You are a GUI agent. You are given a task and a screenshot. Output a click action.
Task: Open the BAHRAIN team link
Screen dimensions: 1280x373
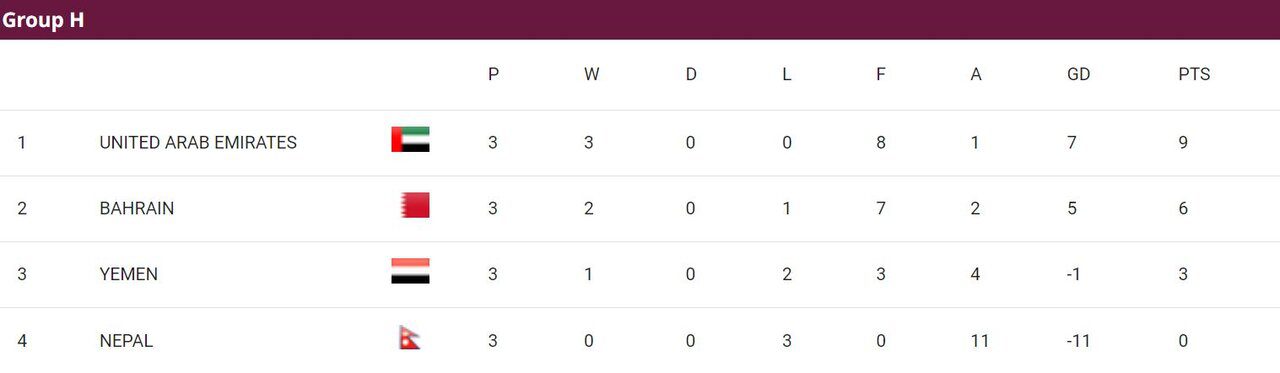pos(137,209)
